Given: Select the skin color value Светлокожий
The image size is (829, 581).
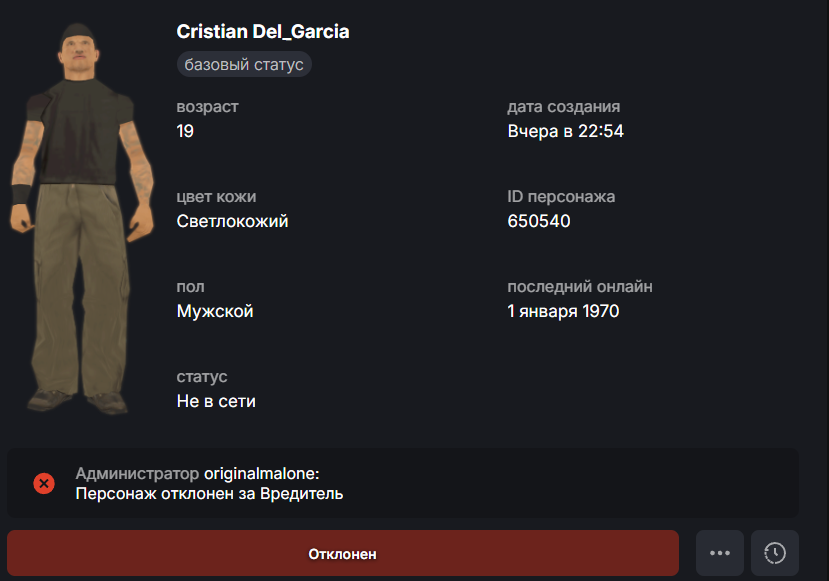Looking at the screenshot, I should 232,221.
